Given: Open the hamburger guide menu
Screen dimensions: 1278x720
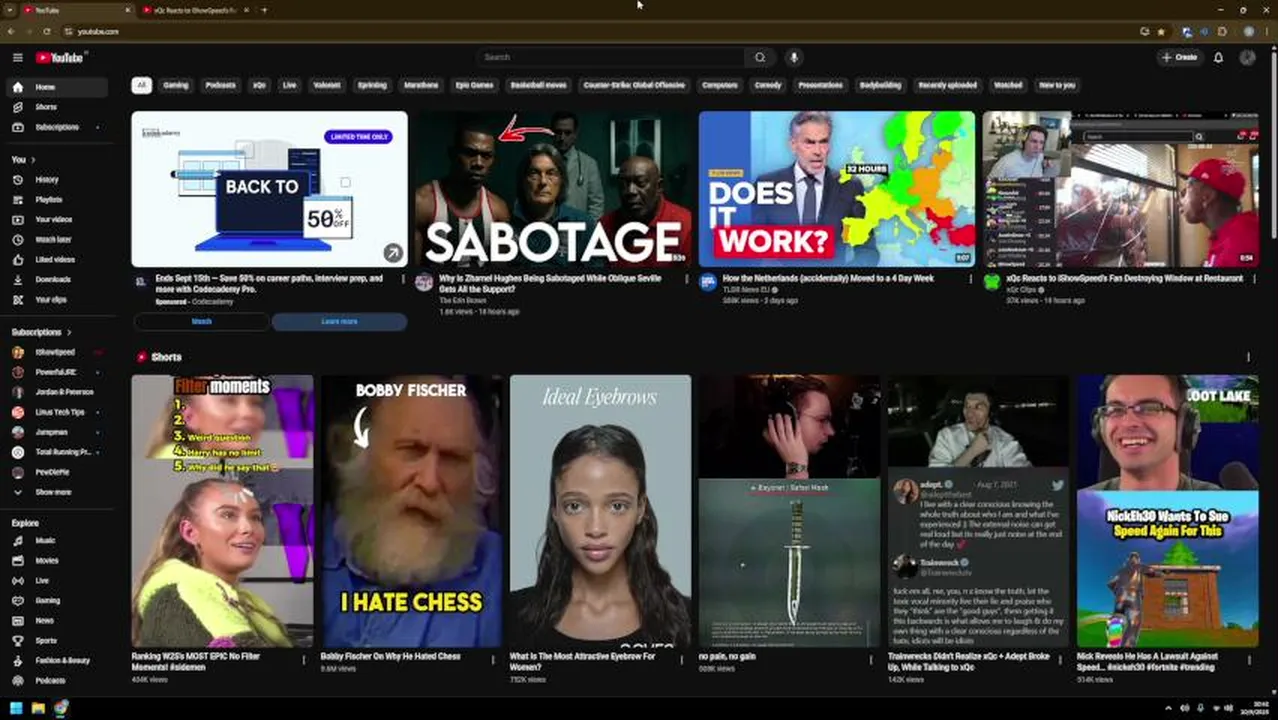Looking at the screenshot, I should pos(17,57).
